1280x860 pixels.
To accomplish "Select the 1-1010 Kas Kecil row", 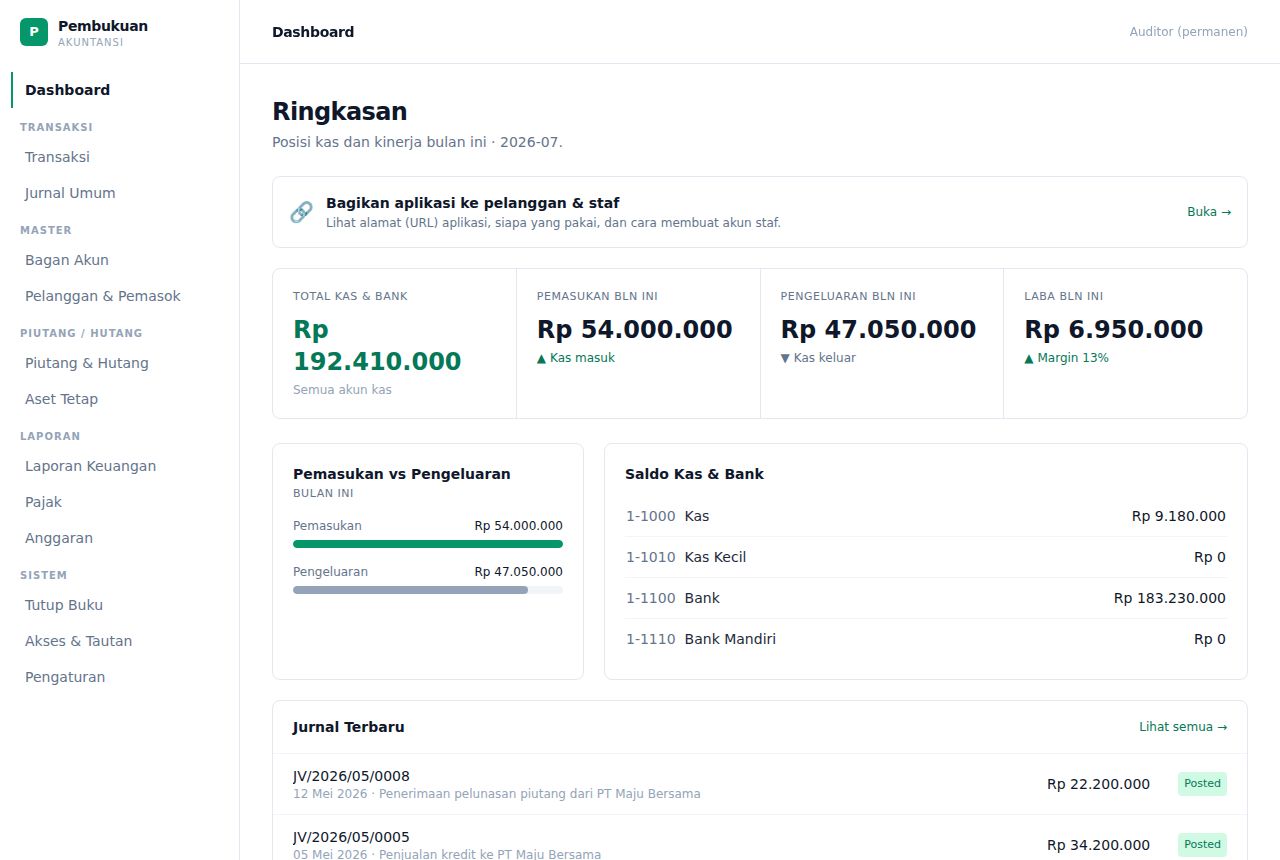I will [x=926, y=557].
